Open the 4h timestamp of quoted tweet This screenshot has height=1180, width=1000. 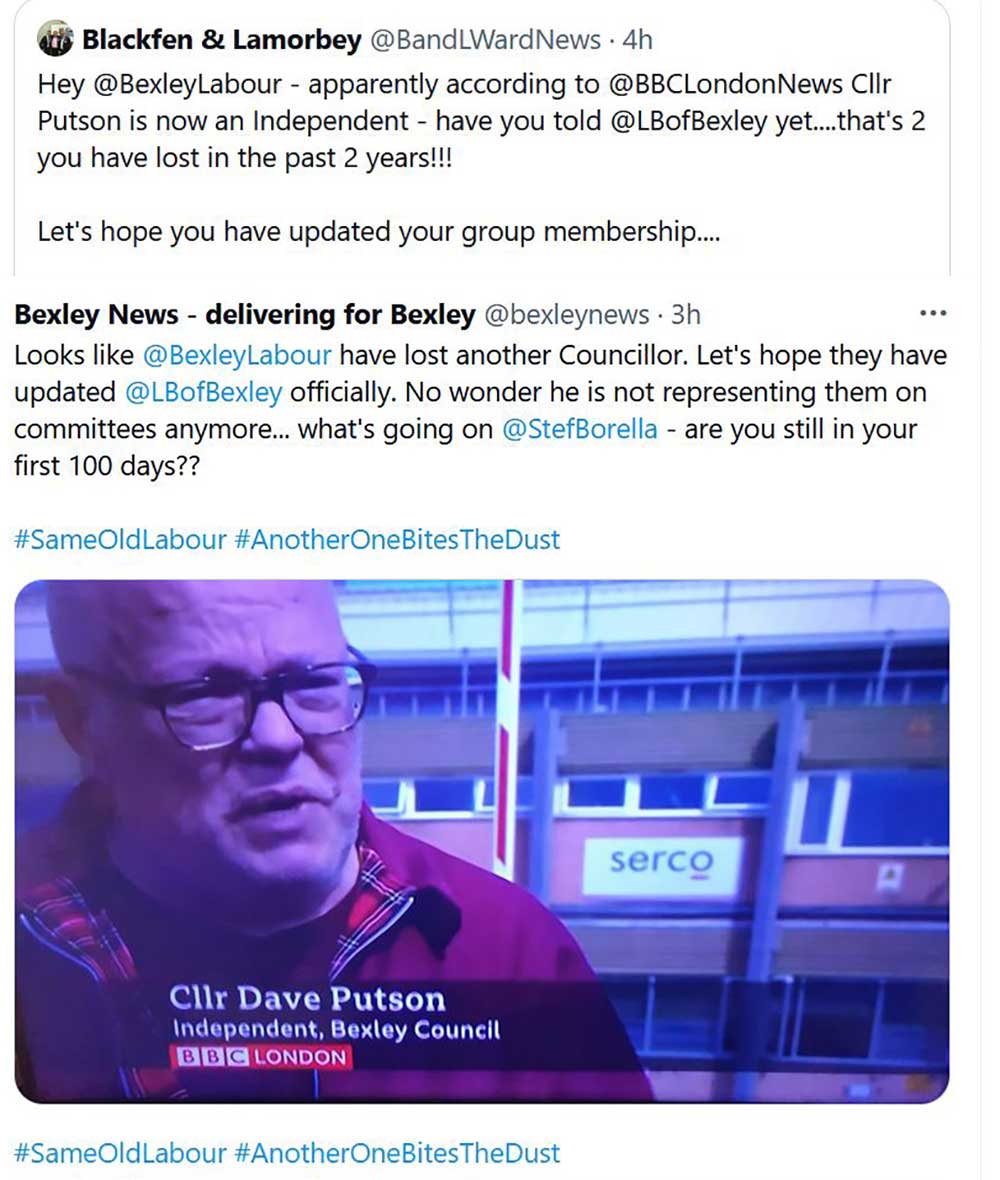637,39
